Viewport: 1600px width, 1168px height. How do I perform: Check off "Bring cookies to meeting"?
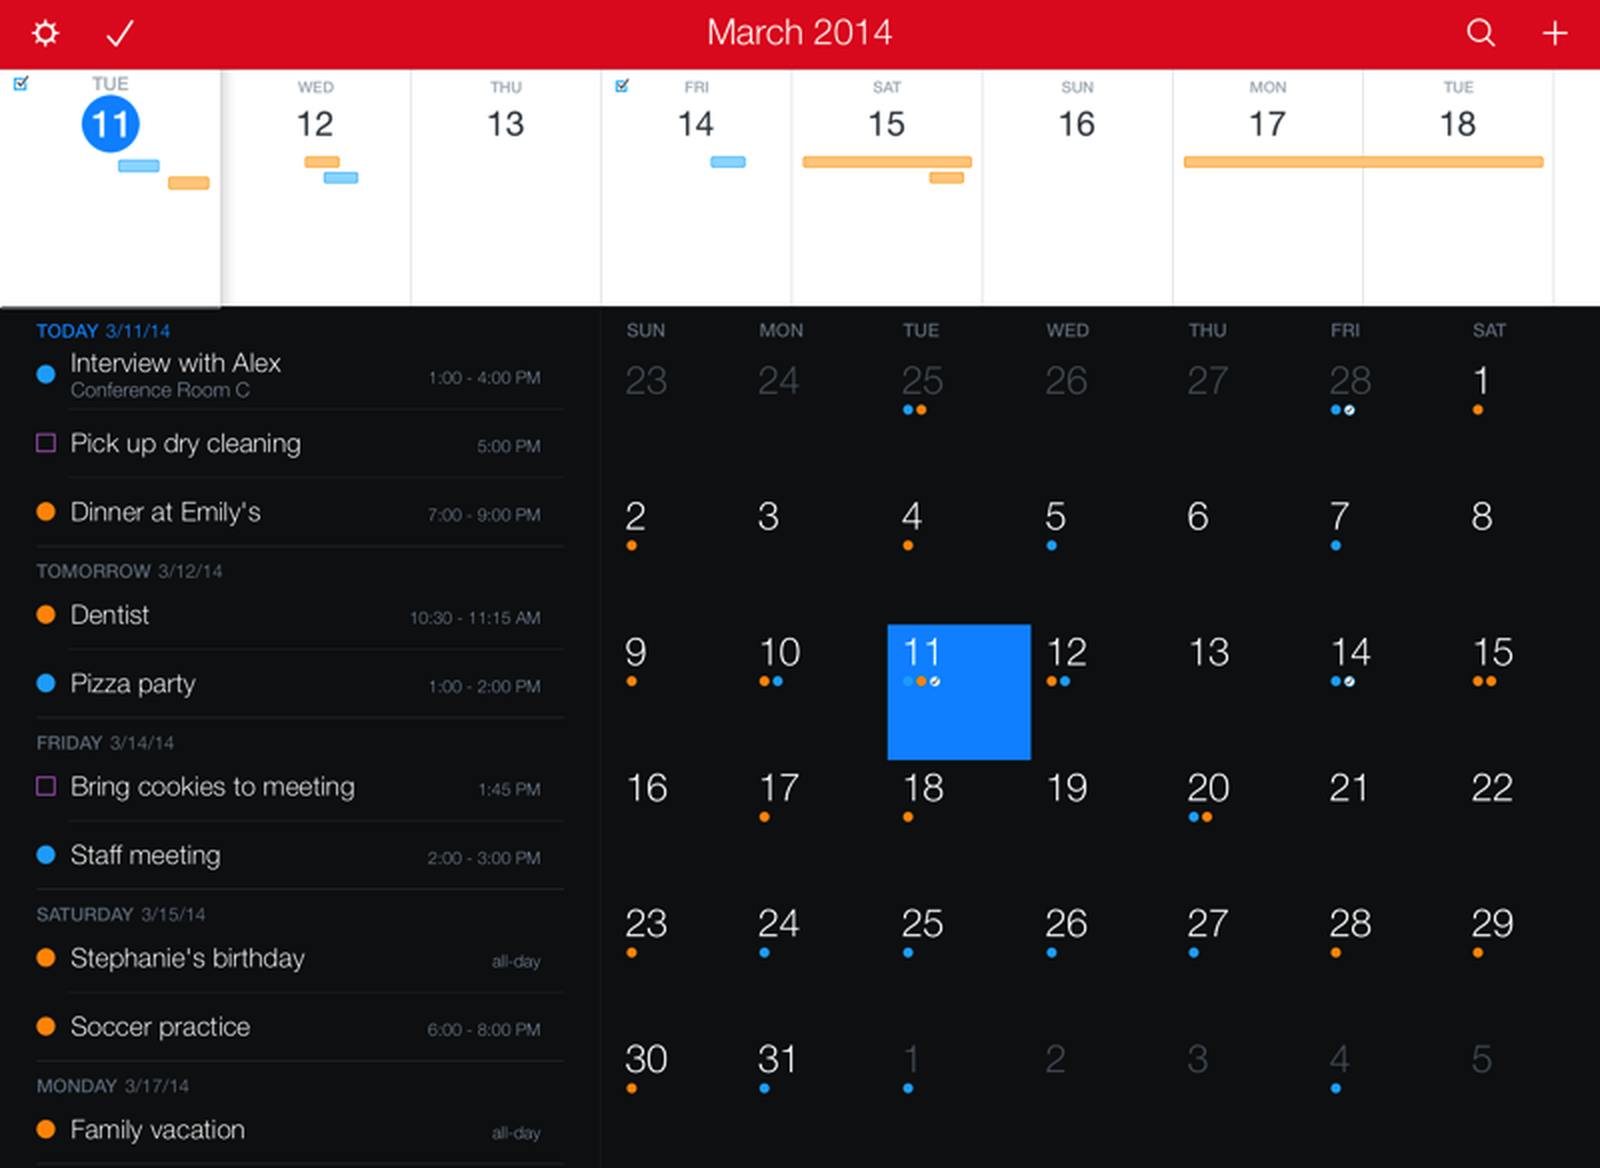tap(44, 787)
